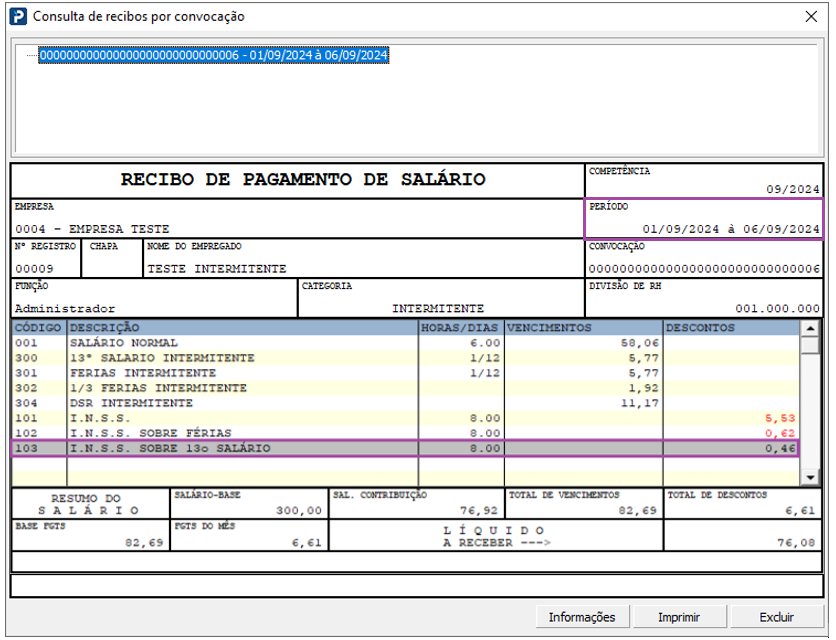
Task: Click the 1,92 vencimentos value
Action: point(644,388)
